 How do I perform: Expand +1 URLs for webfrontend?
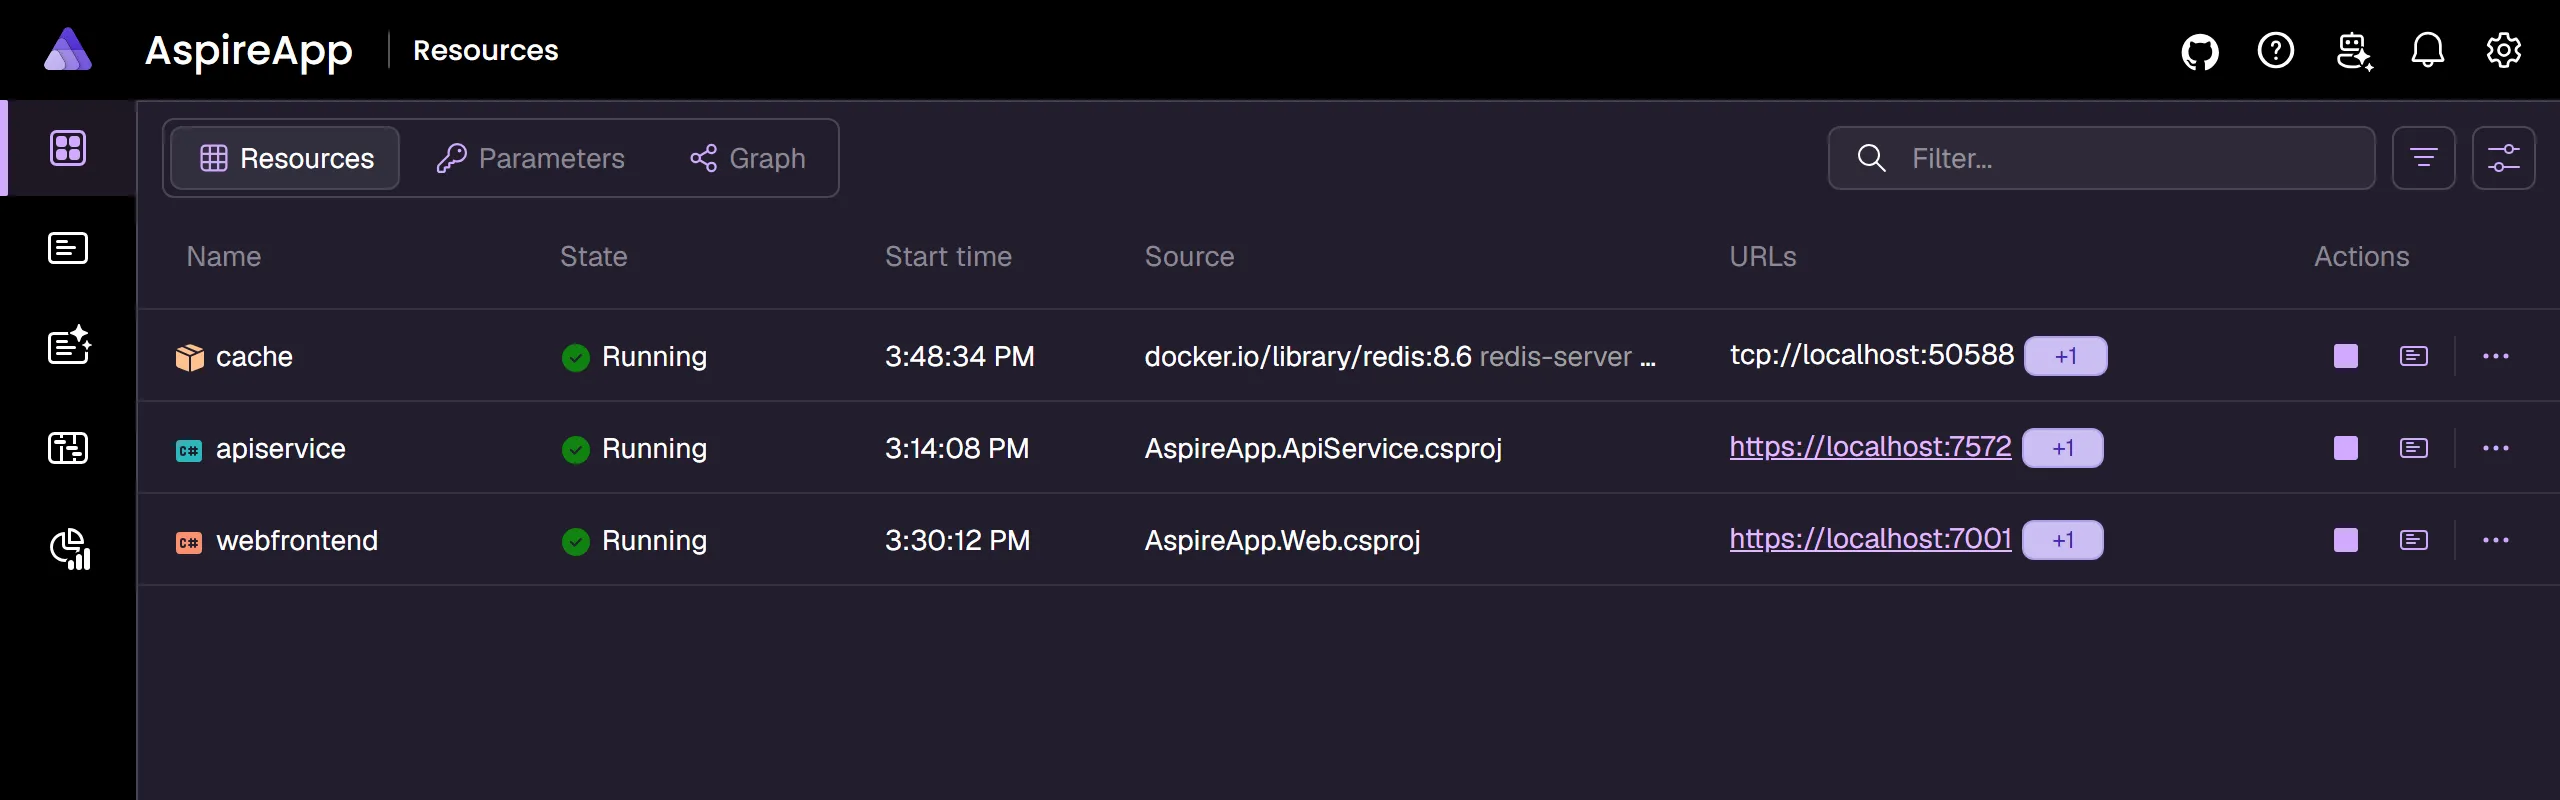2063,540
